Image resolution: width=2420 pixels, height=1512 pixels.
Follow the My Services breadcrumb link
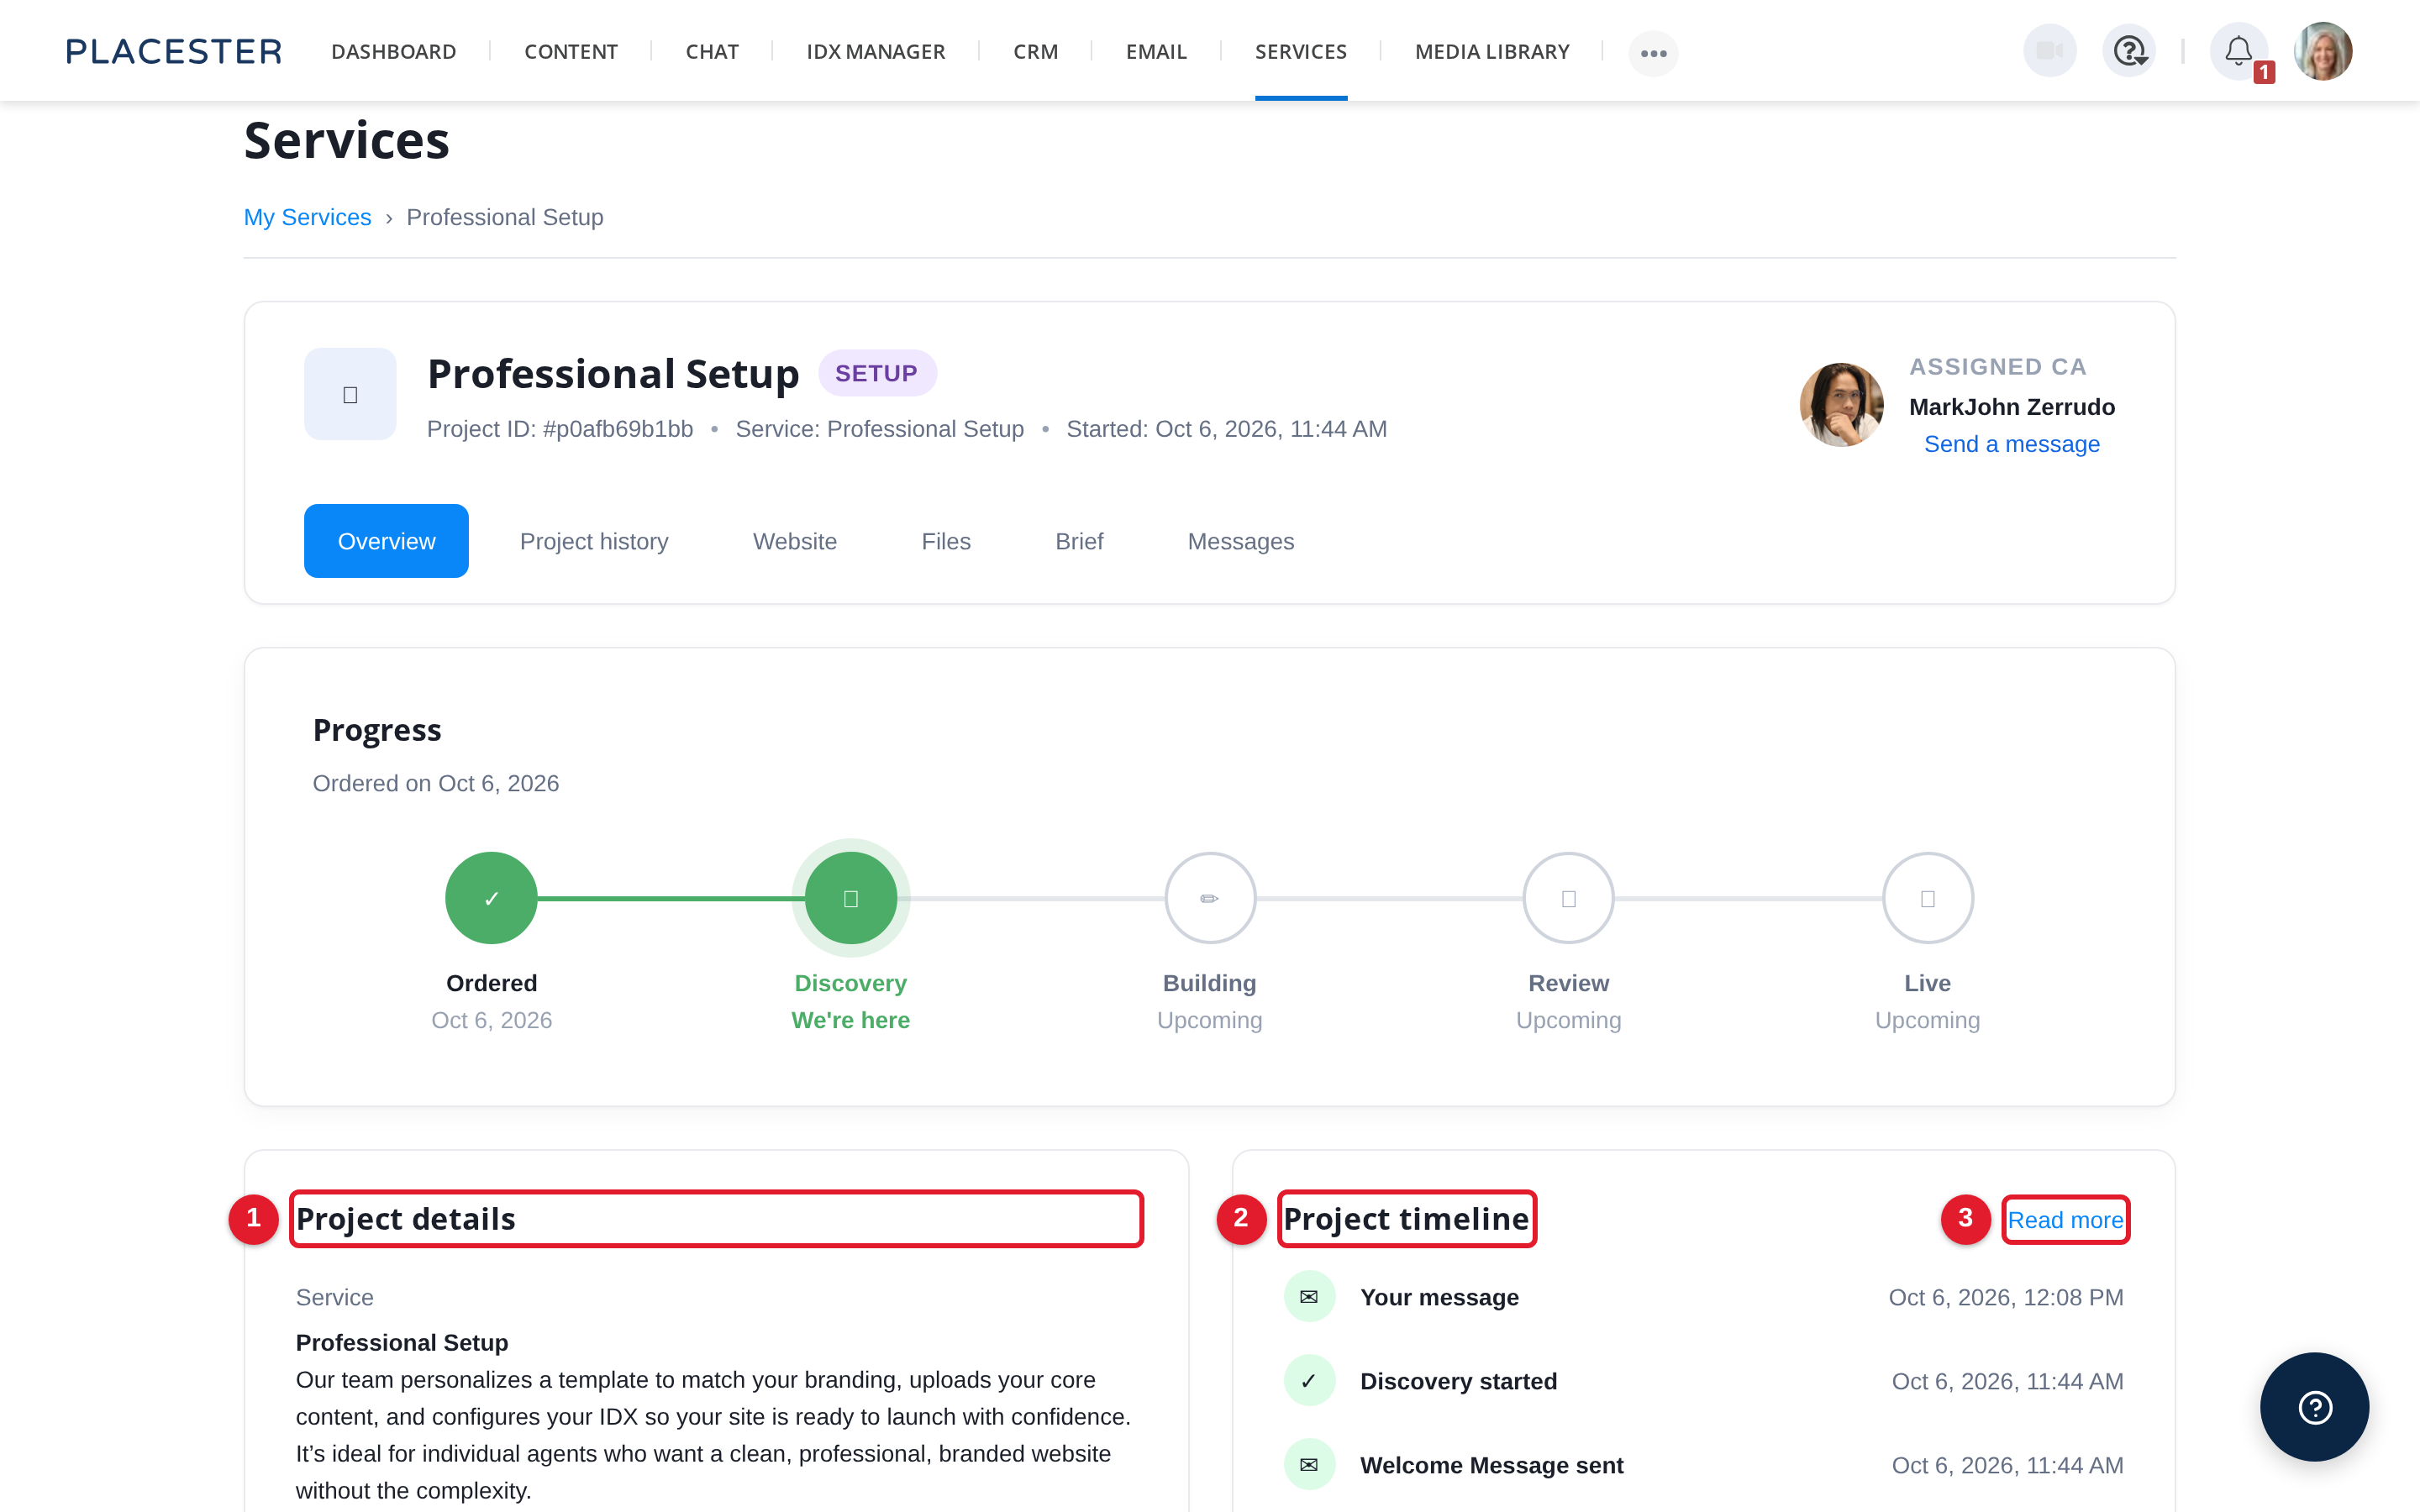pos(307,217)
